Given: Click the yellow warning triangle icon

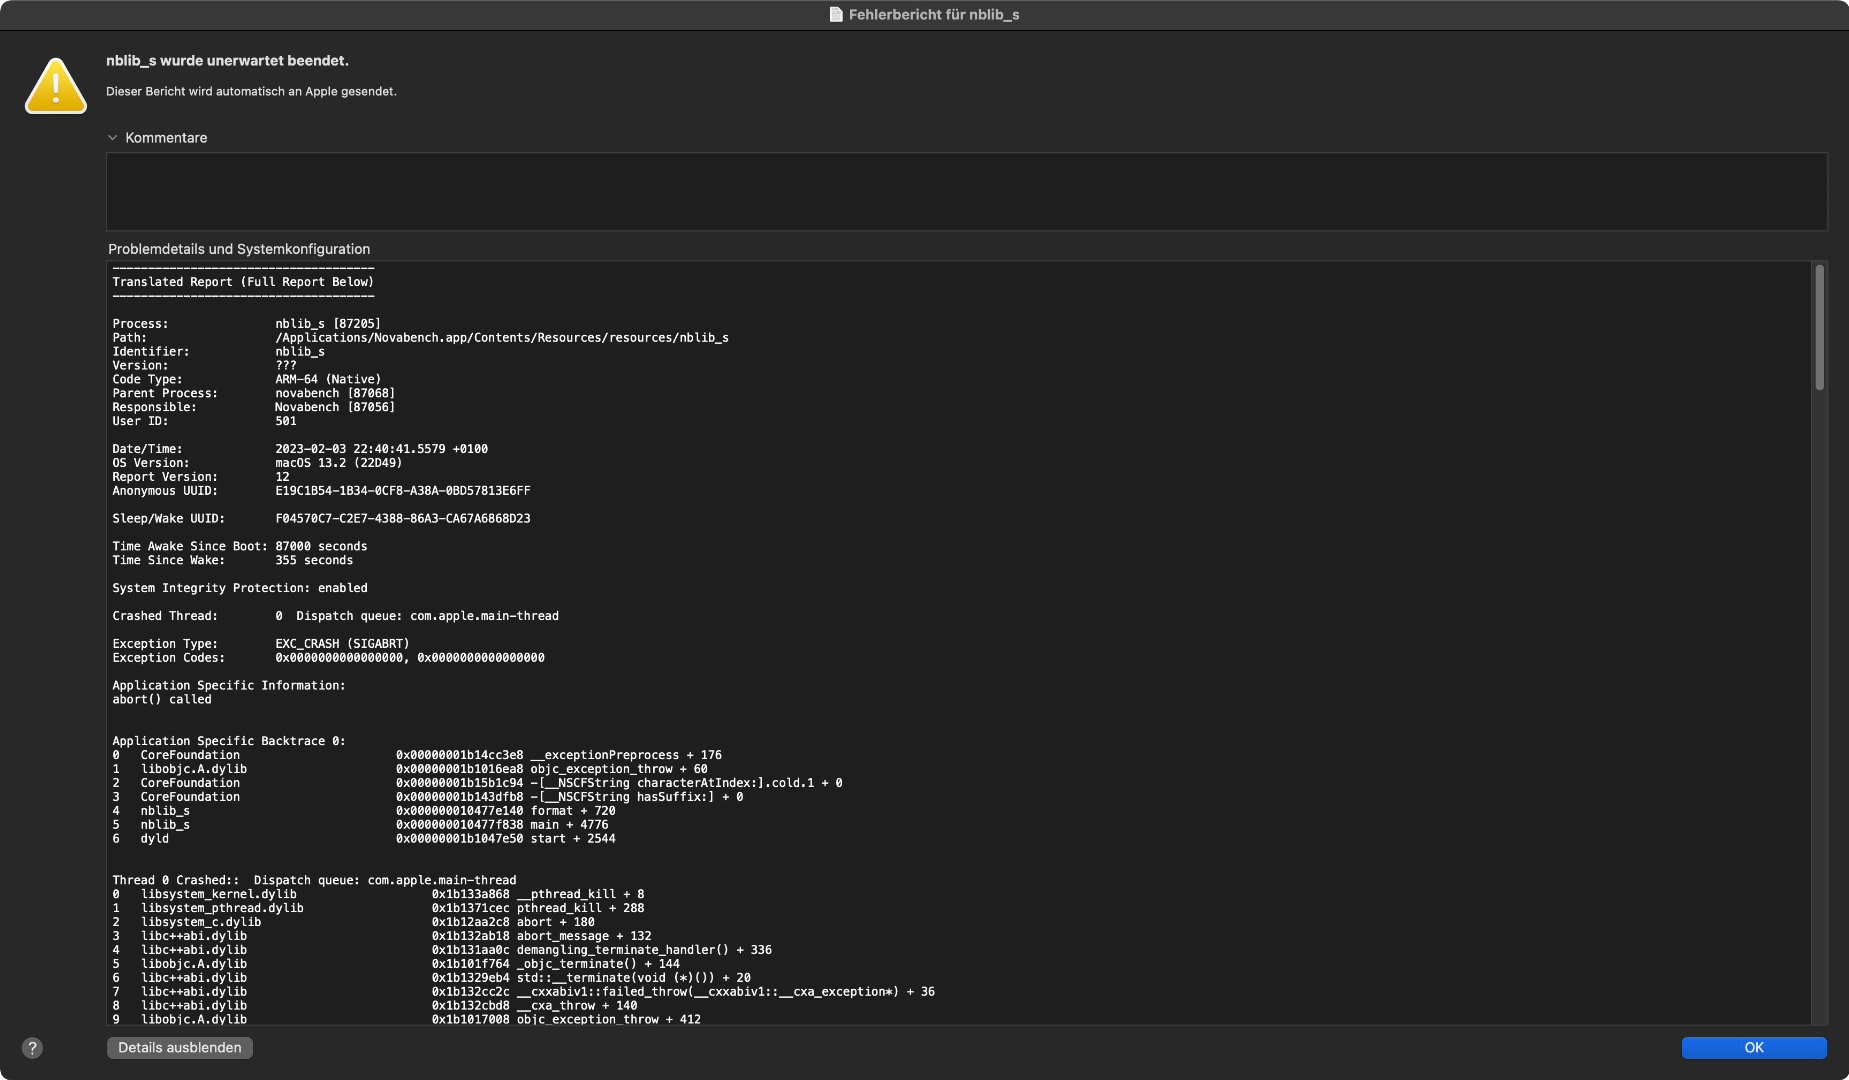Looking at the screenshot, I should (x=55, y=87).
